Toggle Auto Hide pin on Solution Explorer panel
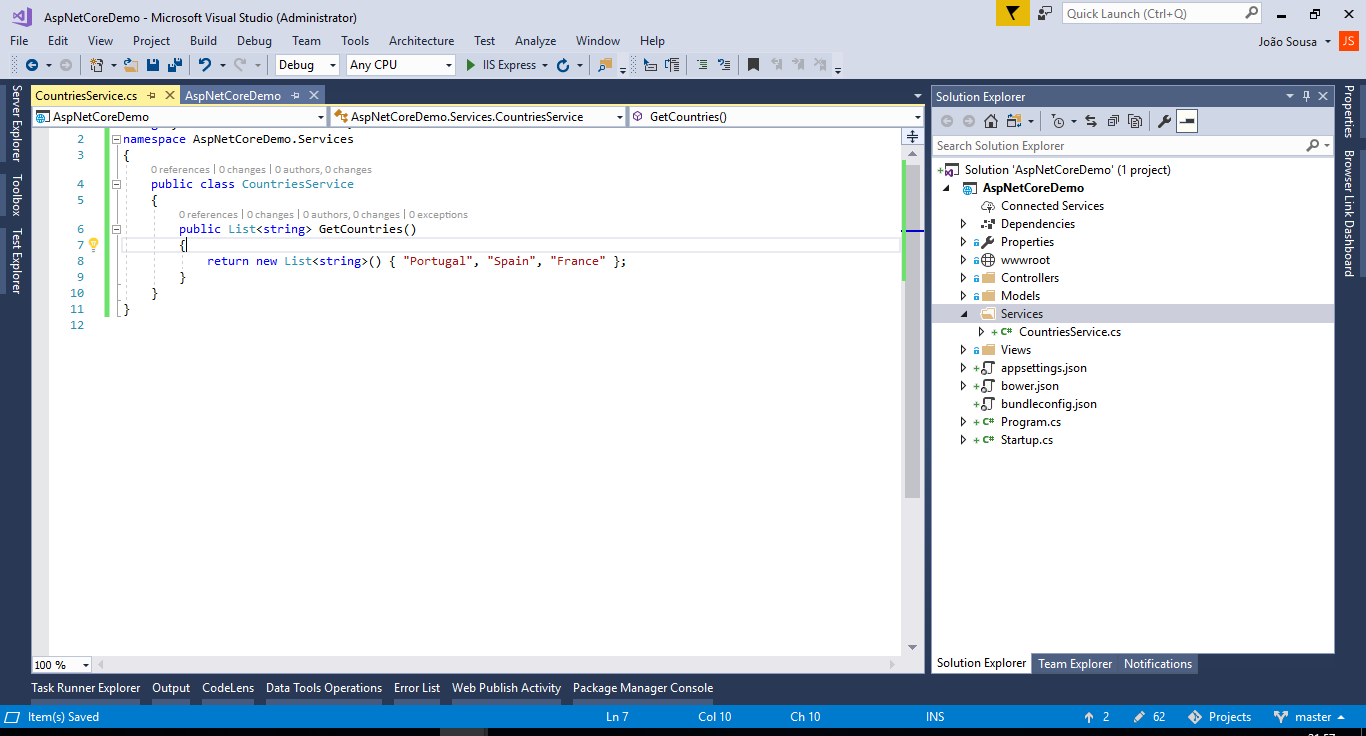Image resolution: width=1366 pixels, height=736 pixels. click(1306, 96)
